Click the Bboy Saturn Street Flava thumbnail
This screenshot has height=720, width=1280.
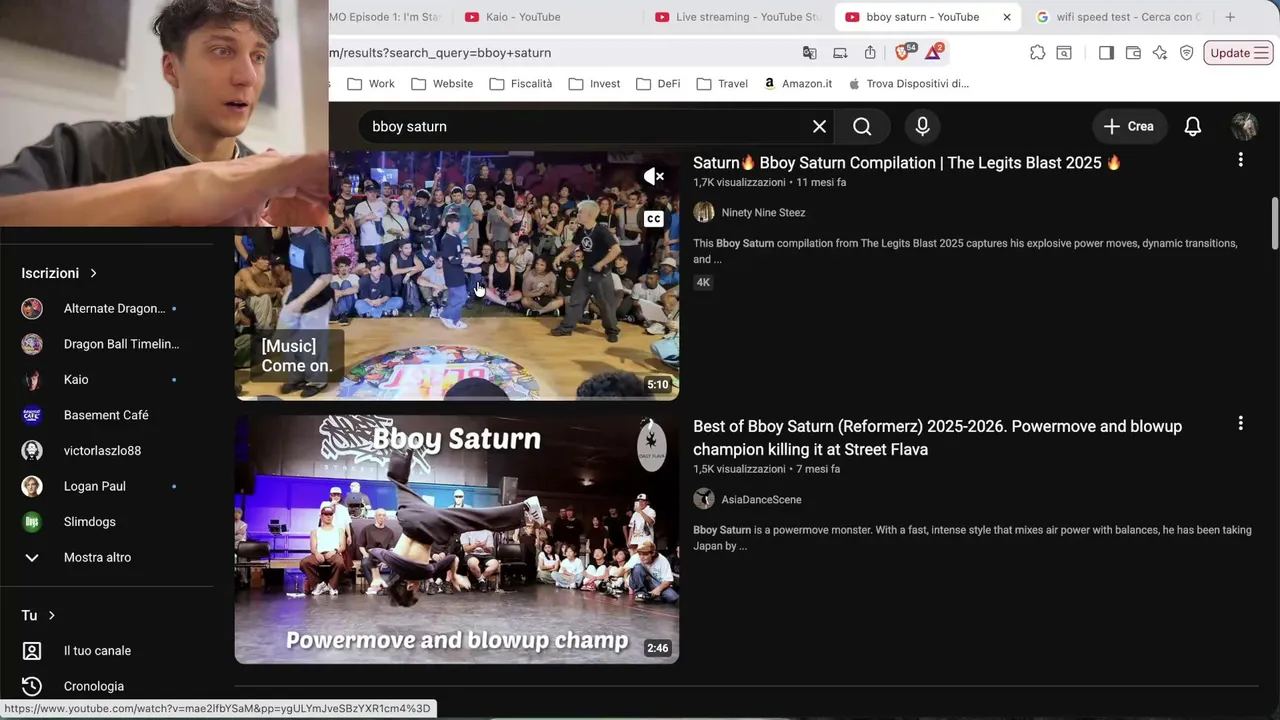pyautogui.click(x=457, y=540)
